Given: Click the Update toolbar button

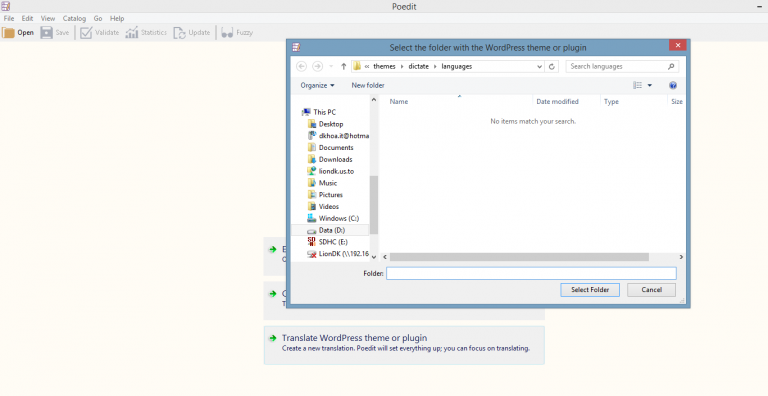Looking at the screenshot, I should point(192,33).
